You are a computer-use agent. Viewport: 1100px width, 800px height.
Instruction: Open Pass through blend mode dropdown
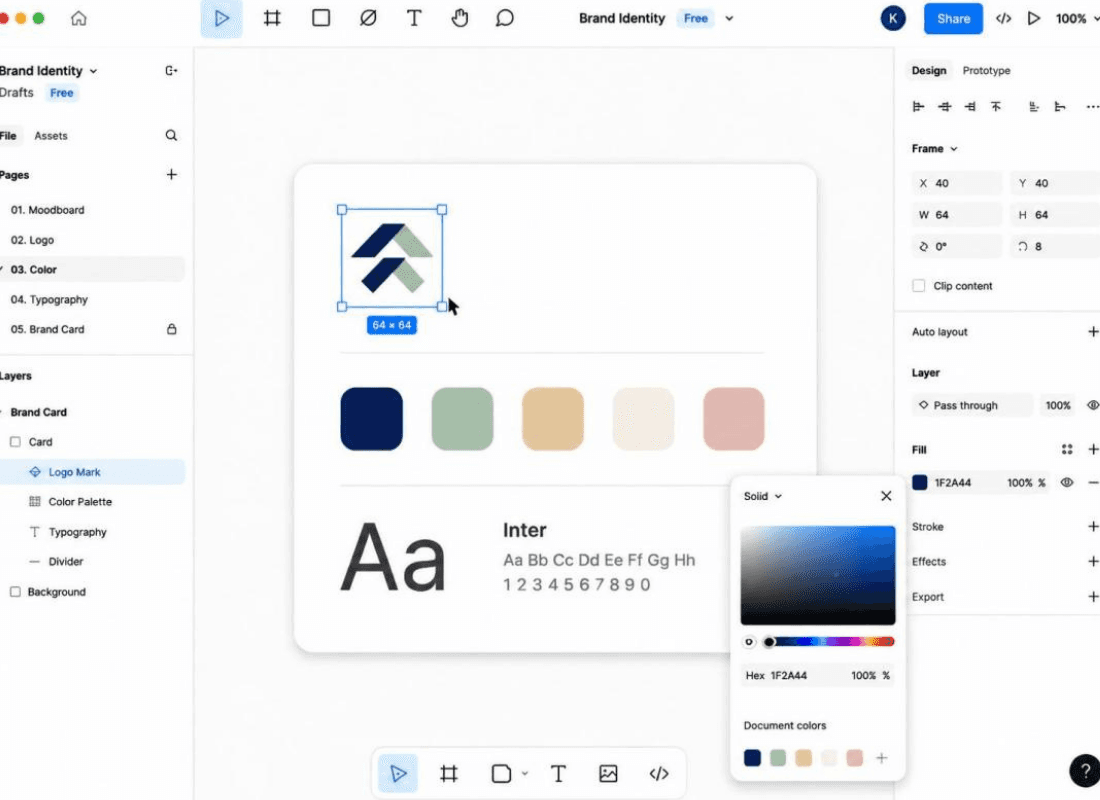tap(972, 405)
